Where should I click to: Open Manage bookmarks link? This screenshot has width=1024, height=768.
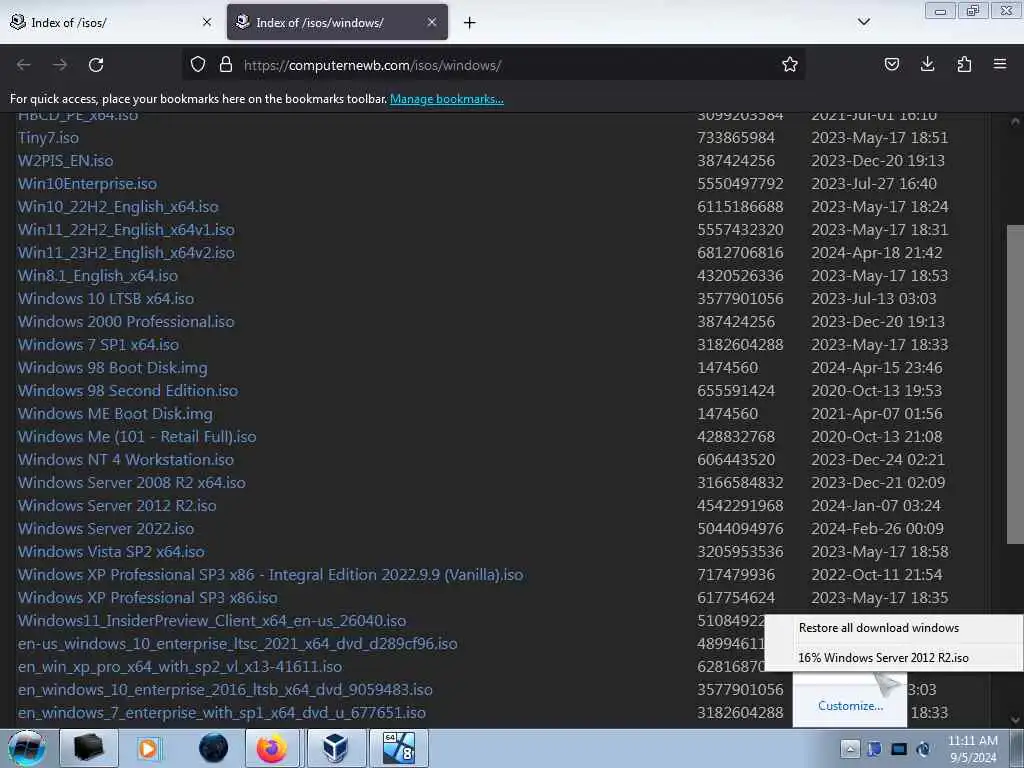pos(447,99)
